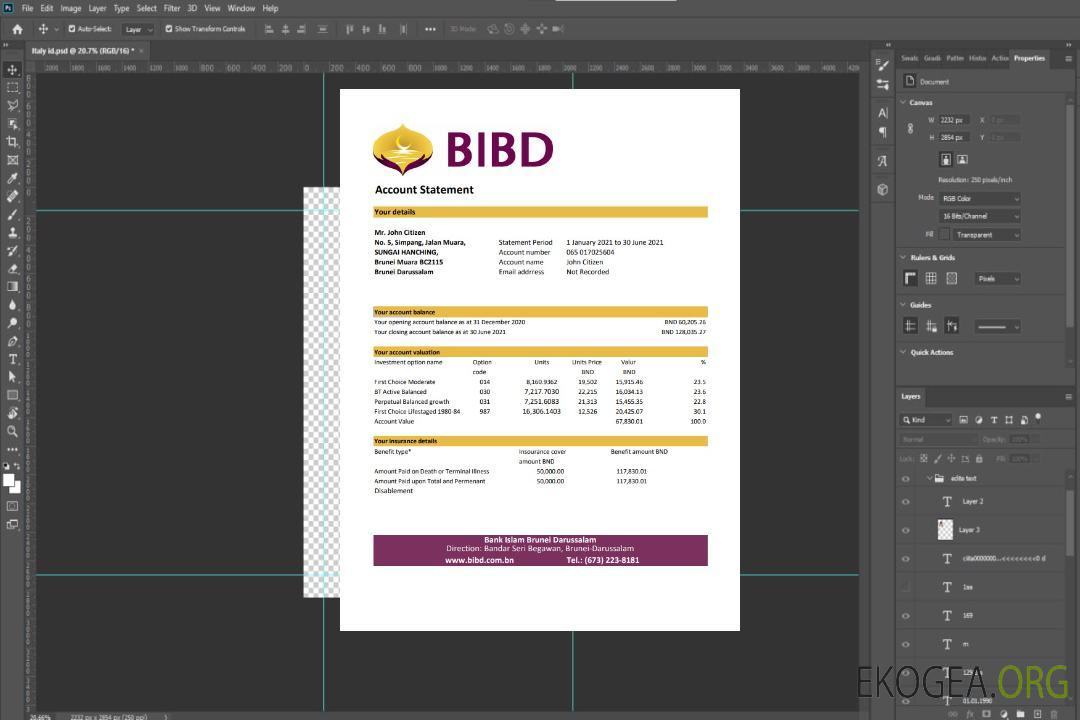Select the Zoom tool

pos(12,431)
